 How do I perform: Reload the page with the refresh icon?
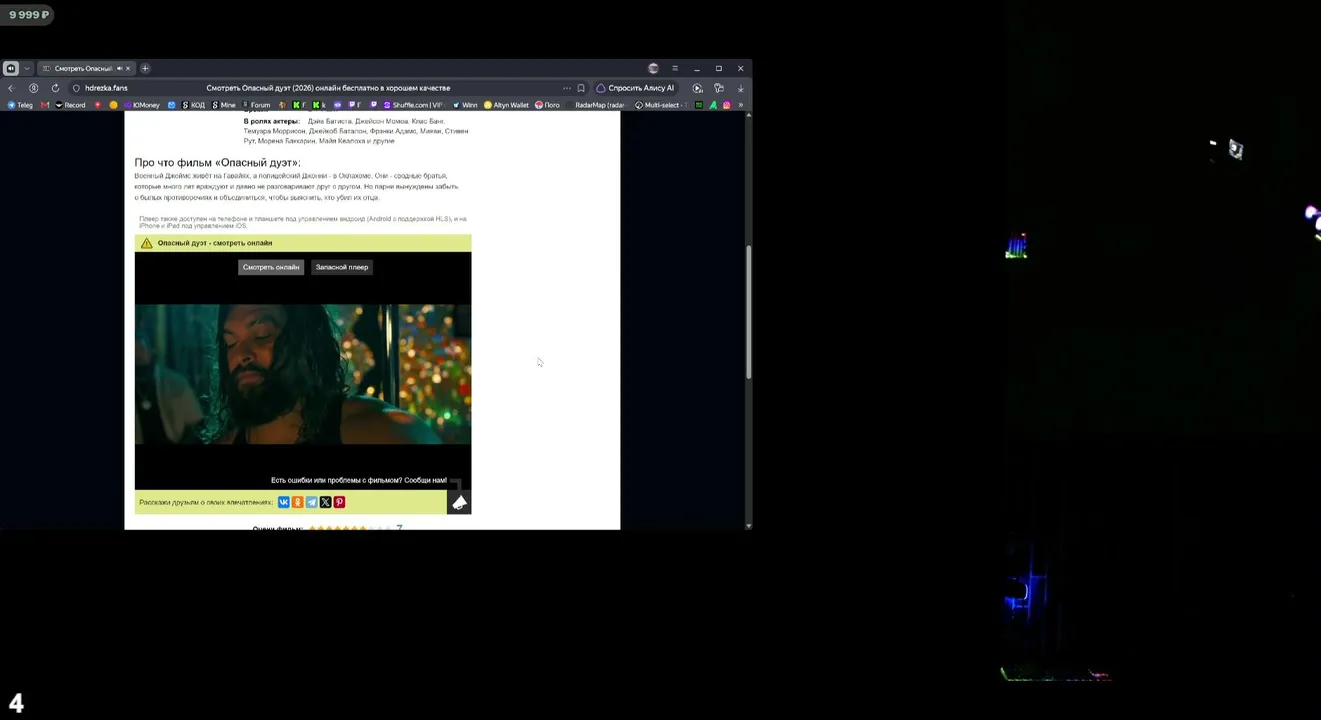pos(55,88)
